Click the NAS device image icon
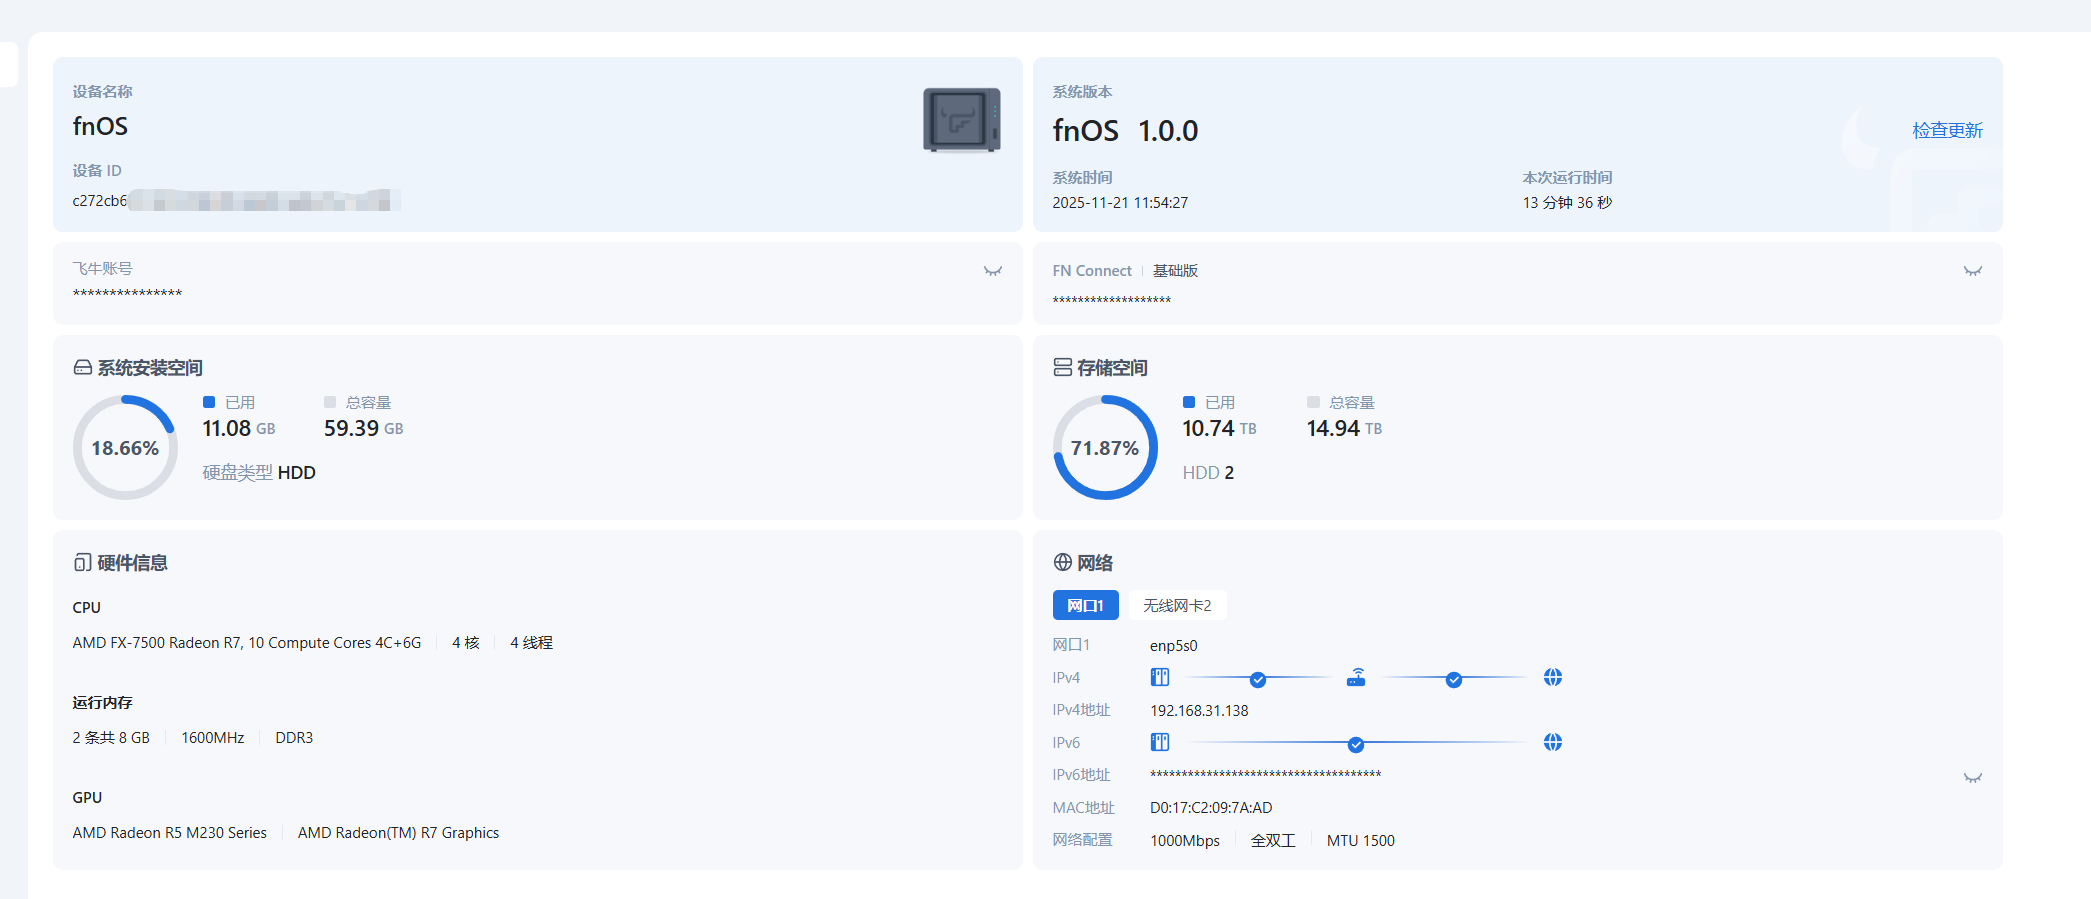The height and width of the screenshot is (899, 2091). point(961,120)
